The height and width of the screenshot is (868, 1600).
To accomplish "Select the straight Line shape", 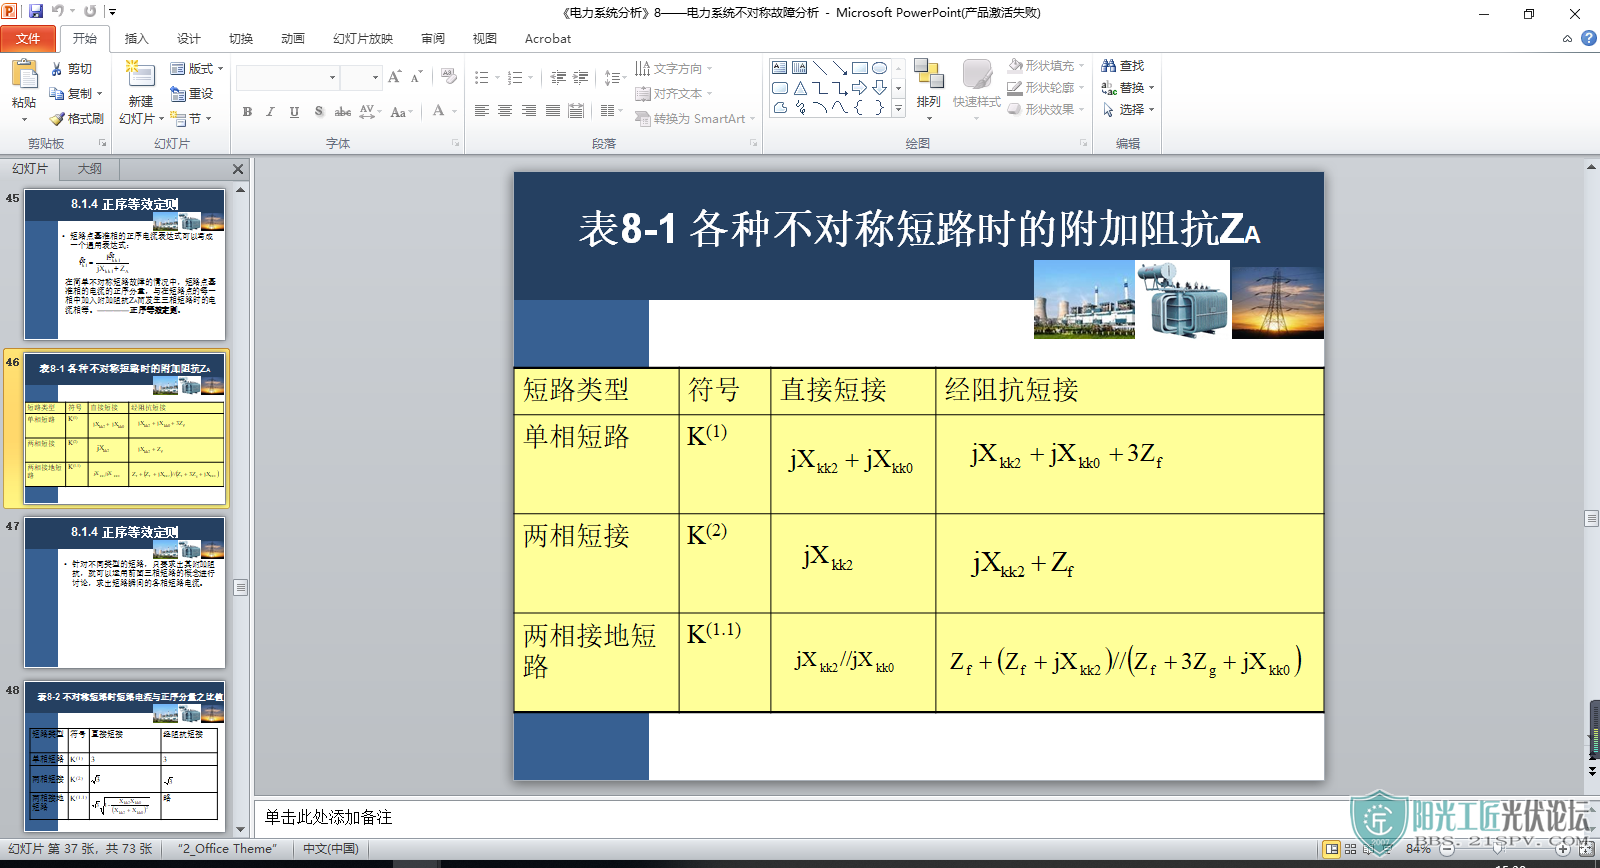I will [820, 68].
